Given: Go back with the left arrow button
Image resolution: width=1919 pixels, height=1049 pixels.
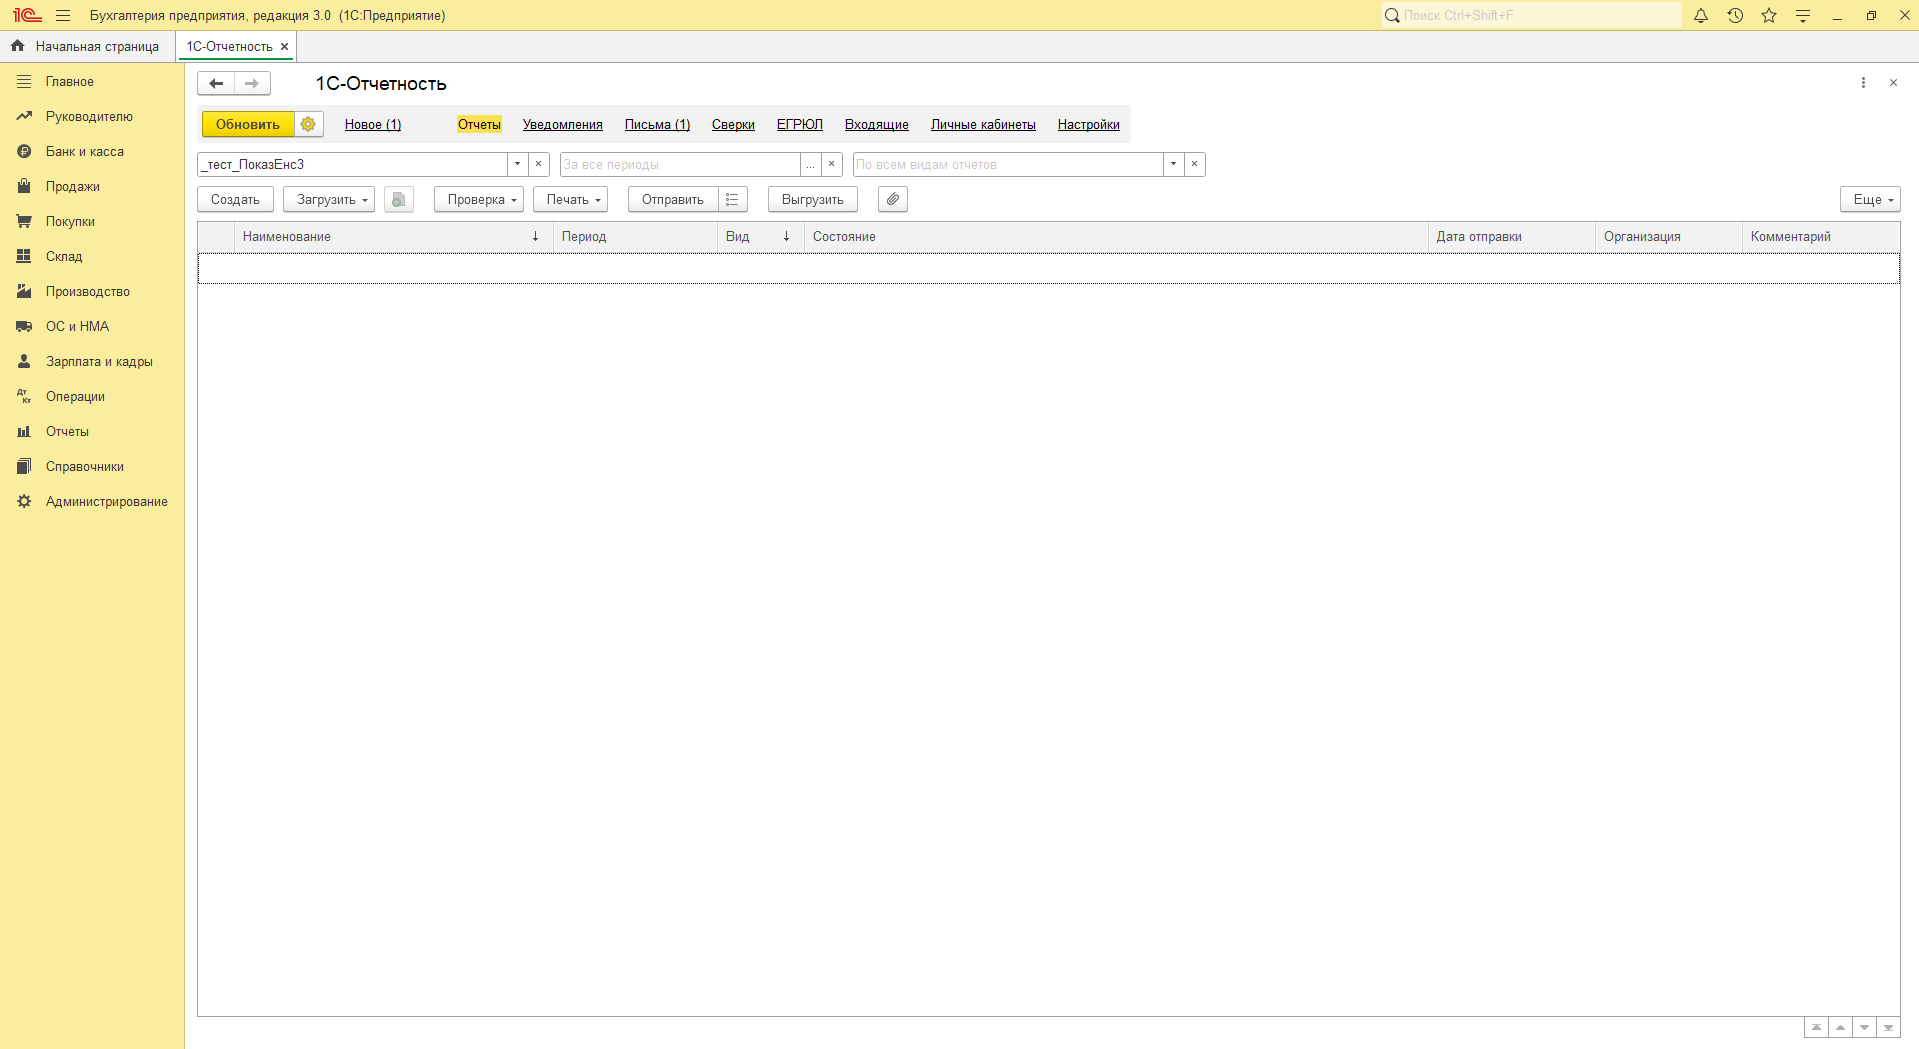Looking at the screenshot, I should (216, 83).
